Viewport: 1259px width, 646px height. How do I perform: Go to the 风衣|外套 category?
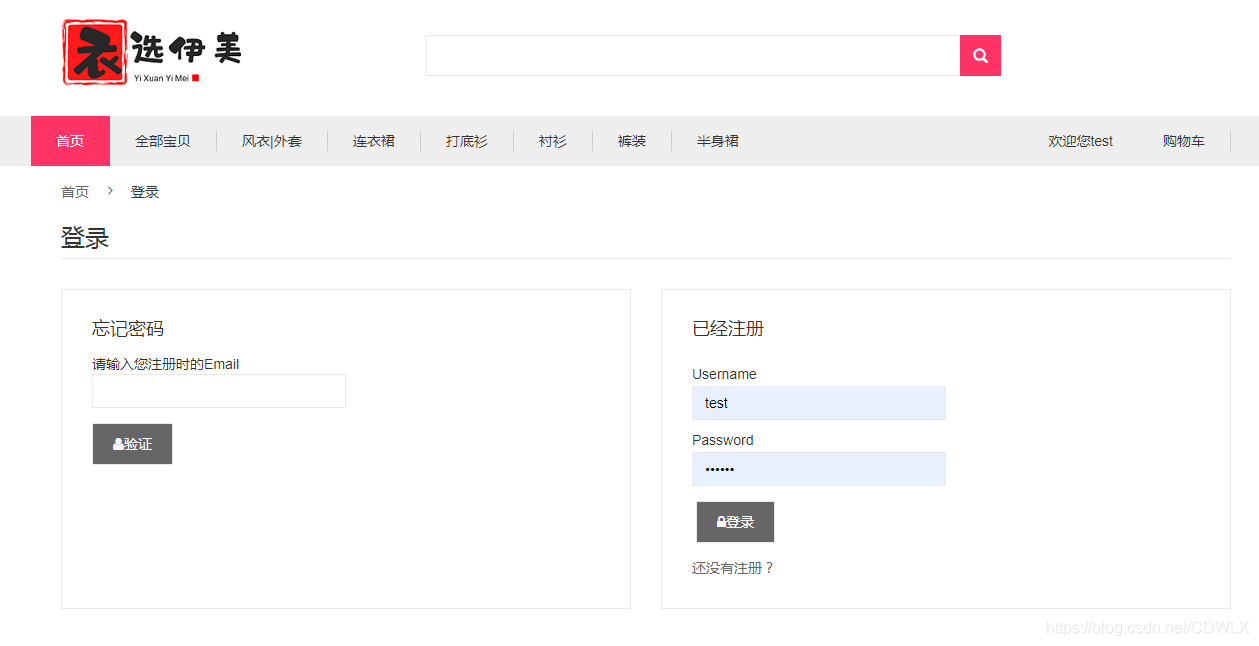(x=272, y=141)
